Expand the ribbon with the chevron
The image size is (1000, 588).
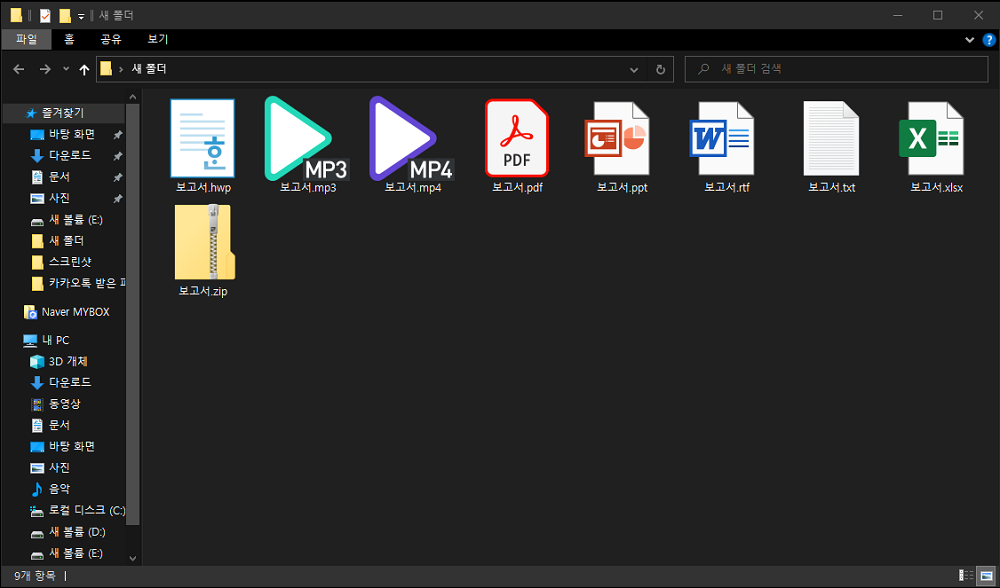point(969,40)
